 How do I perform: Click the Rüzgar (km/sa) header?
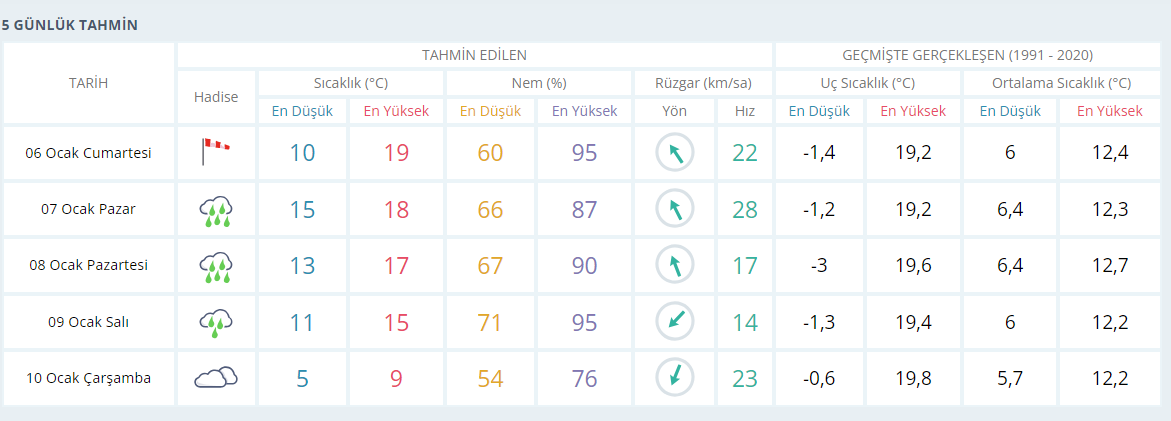(x=703, y=83)
